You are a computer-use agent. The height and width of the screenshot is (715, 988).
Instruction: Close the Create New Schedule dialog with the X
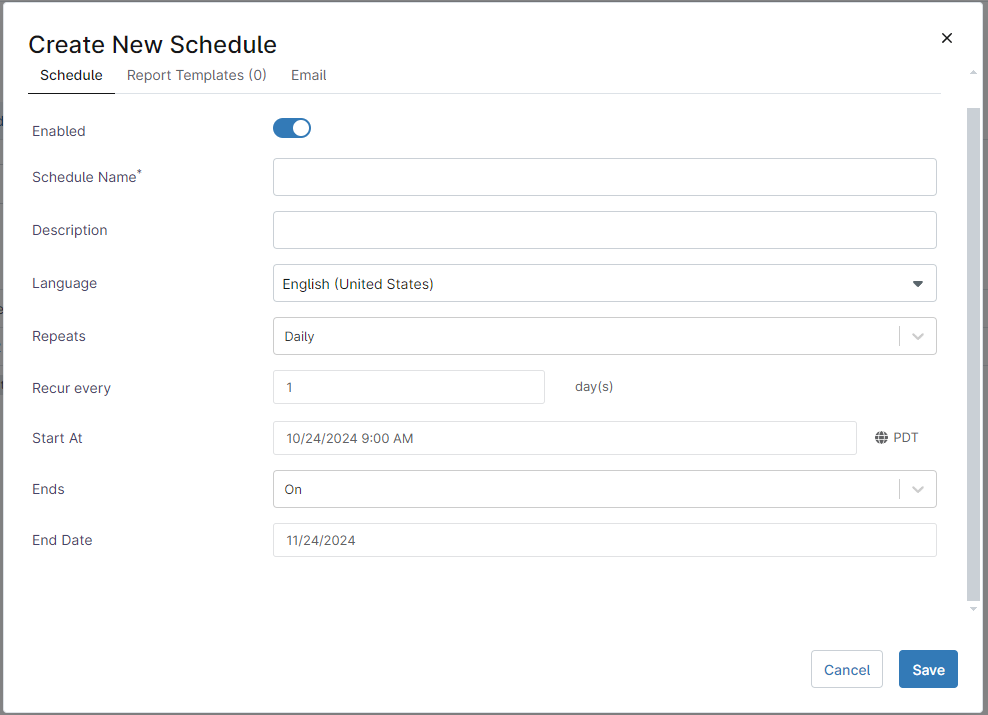pos(946,37)
